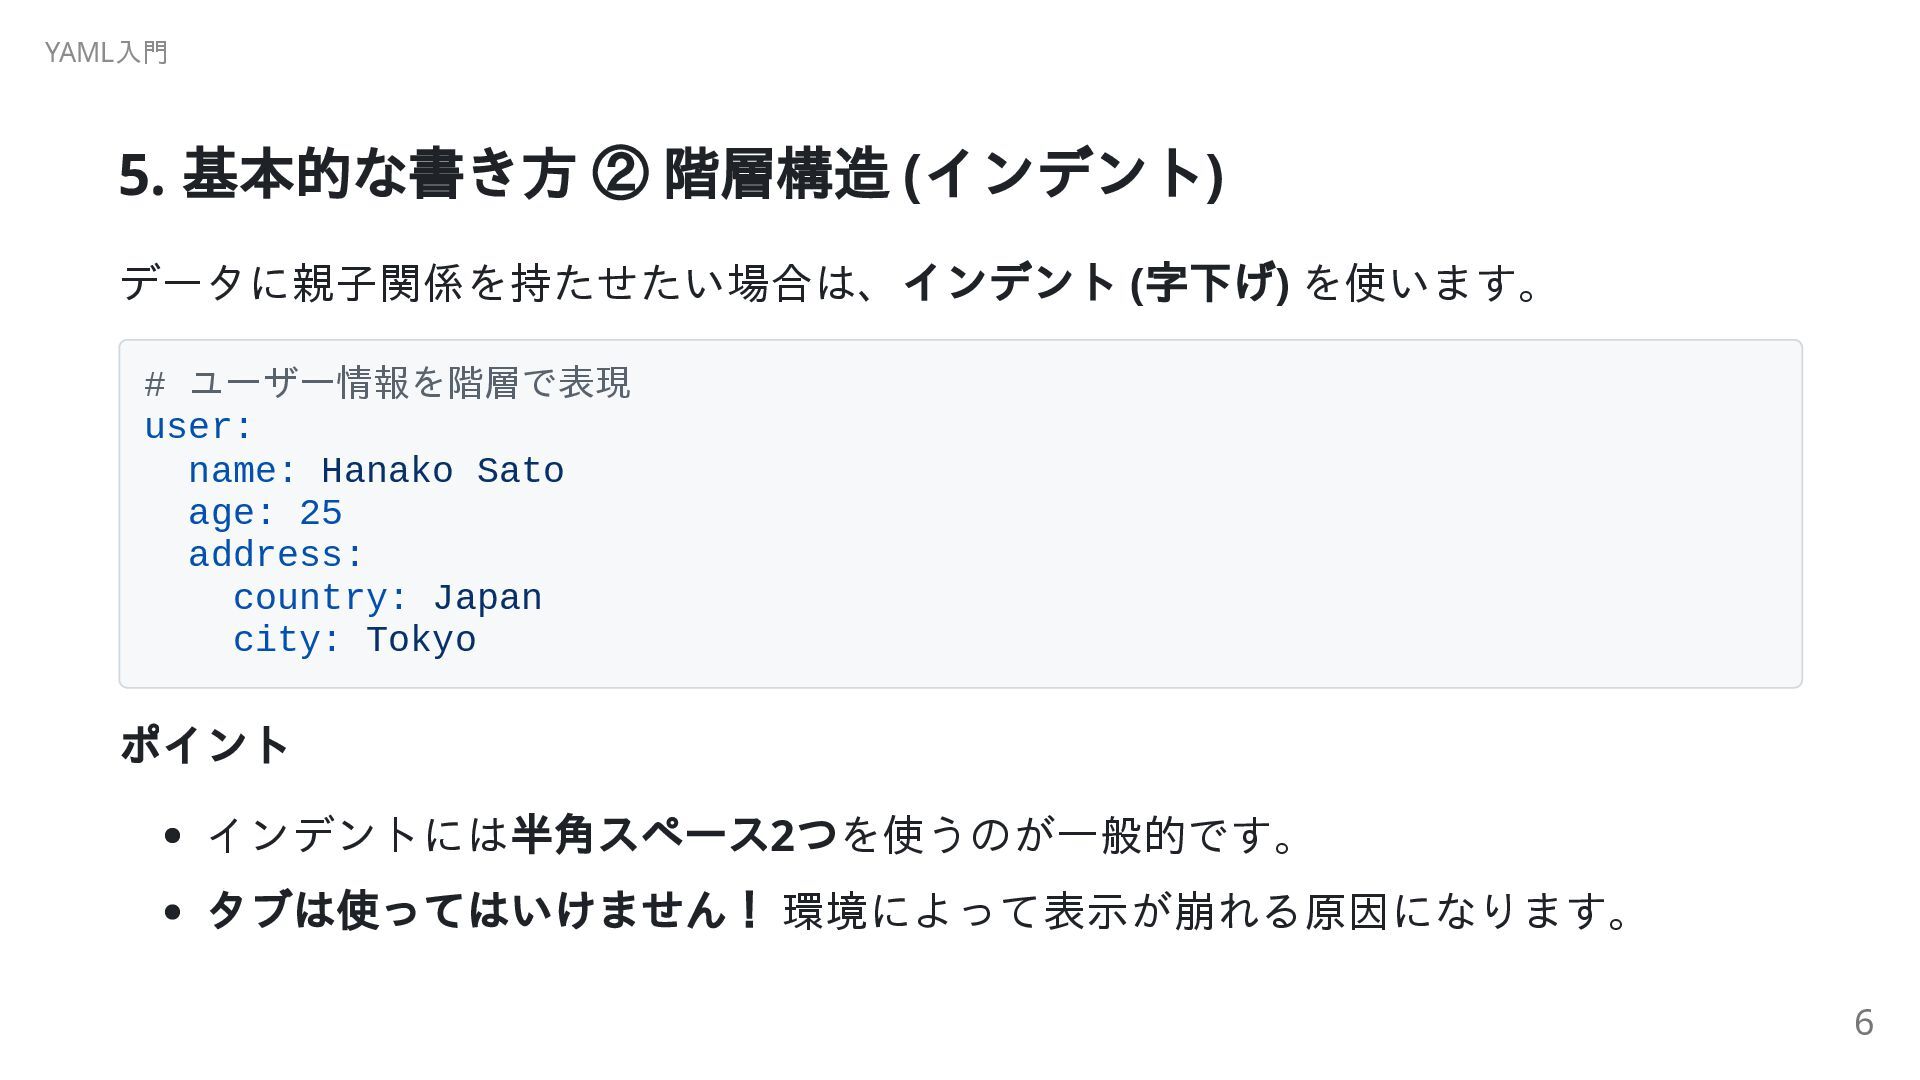The width and height of the screenshot is (1920, 1080).
Task: Click the "country:" key in code
Action: (320, 598)
